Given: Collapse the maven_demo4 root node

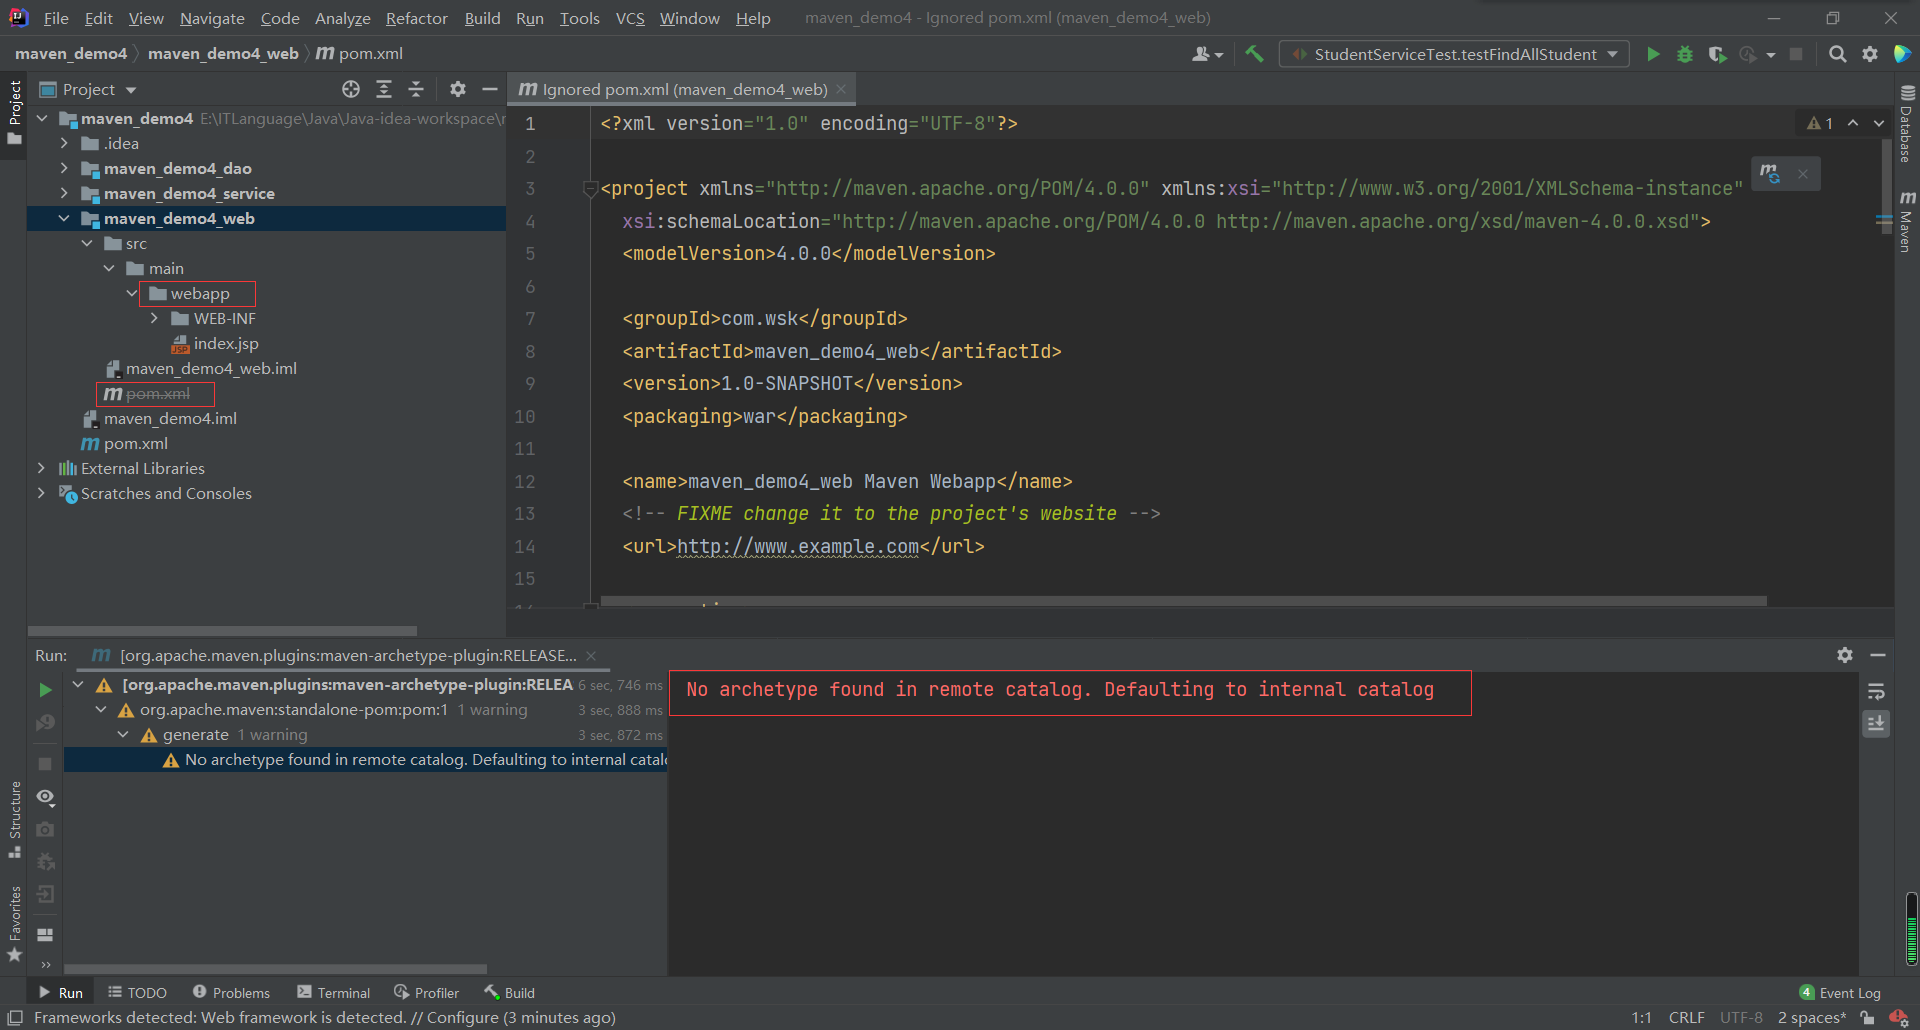Looking at the screenshot, I should point(42,118).
